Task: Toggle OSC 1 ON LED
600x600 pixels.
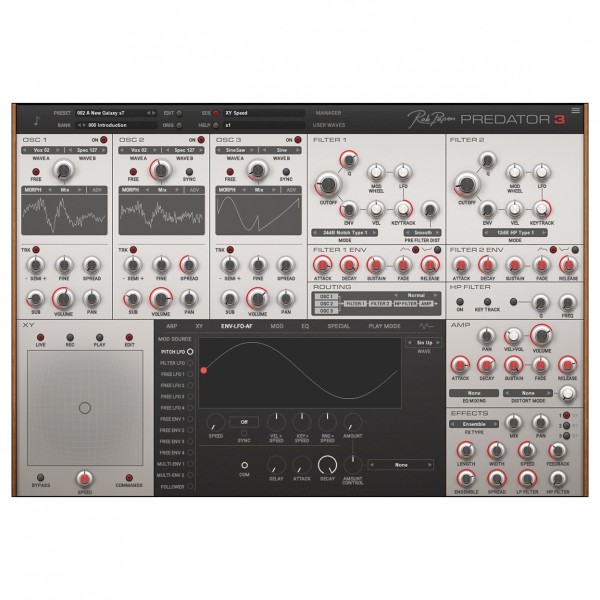Action: point(104,140)
